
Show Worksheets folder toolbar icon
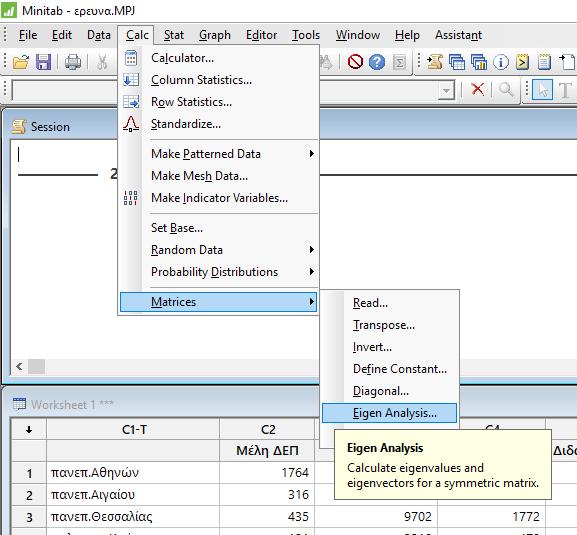(457, 62)
